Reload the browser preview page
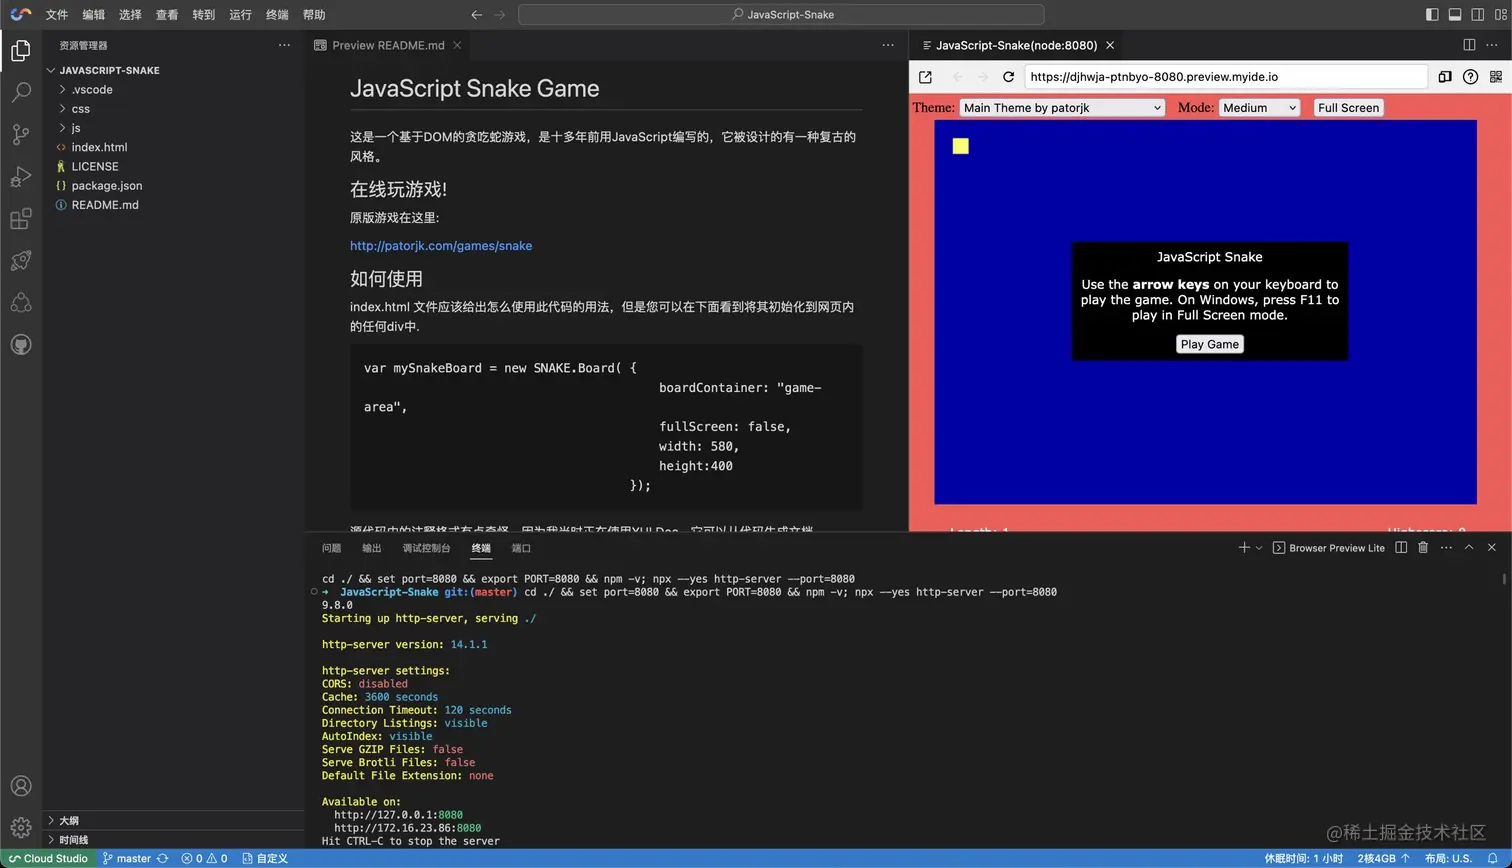1512x868 pixels. 1008,77
